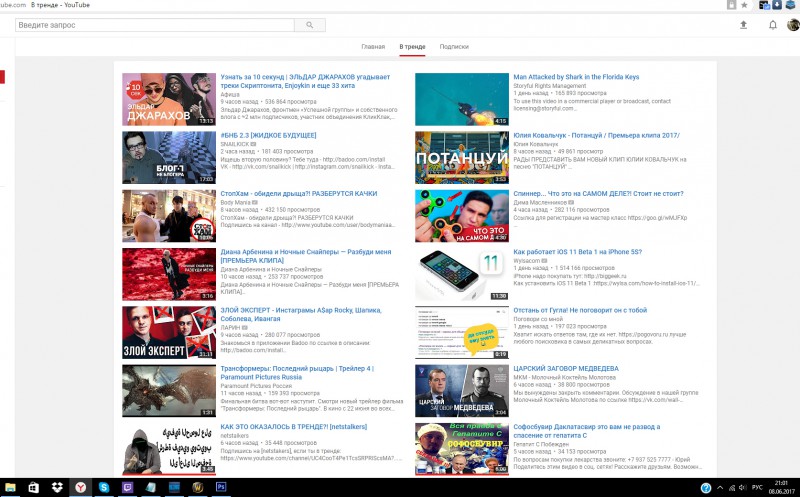The image size is (800, 497).
Task: Open the taskbar clock showing 21:01
Action: pos(781,487)
